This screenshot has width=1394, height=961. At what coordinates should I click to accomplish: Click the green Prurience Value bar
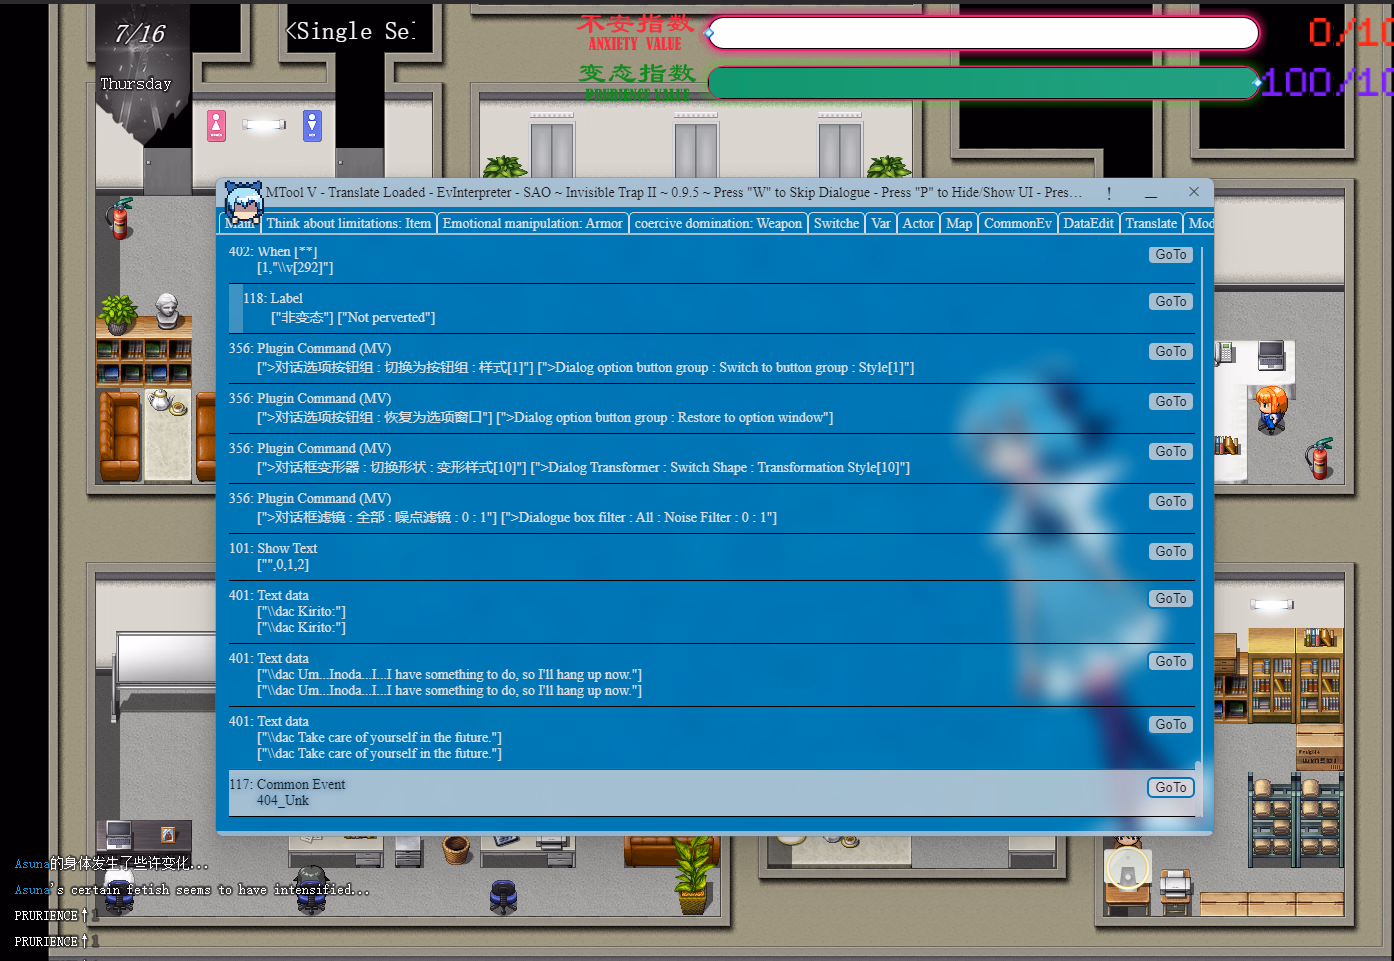(983, 83)
